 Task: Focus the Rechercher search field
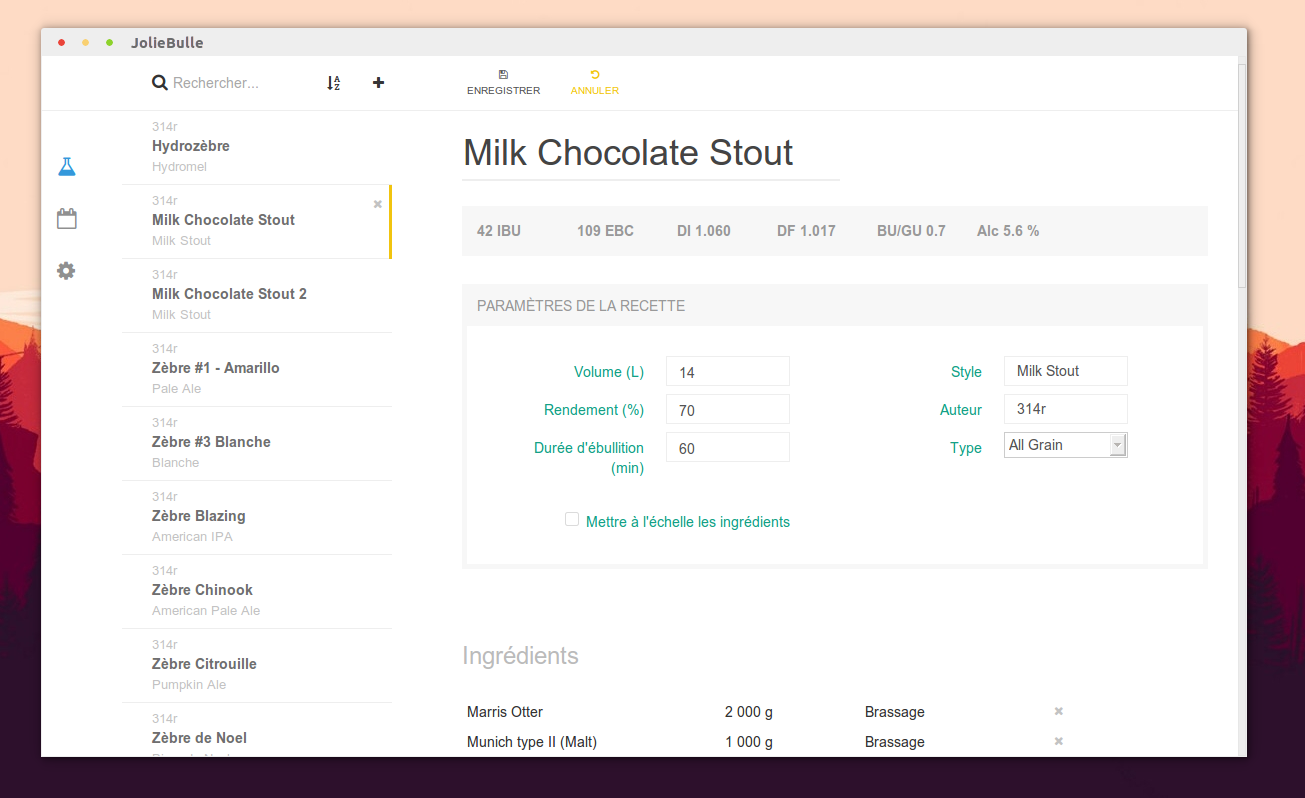pyautogui.click(x=240, y=83)
